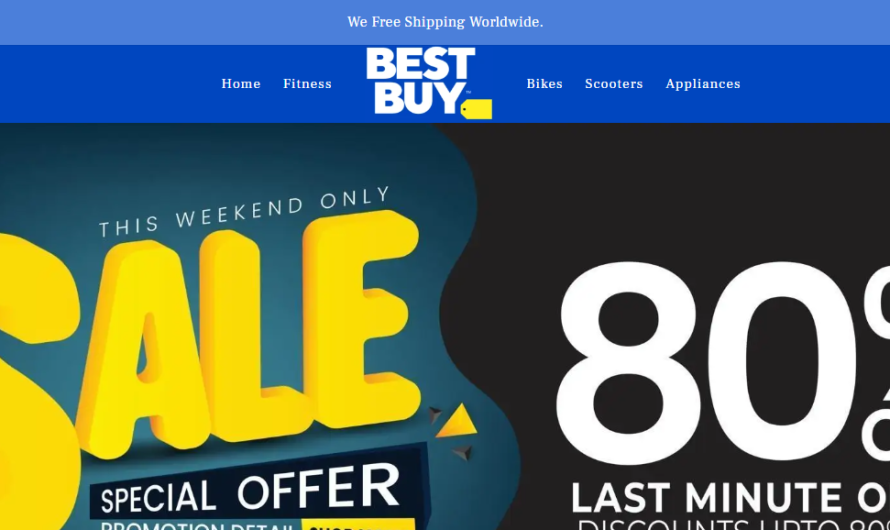Click the Discounts Upto 80% text line

734,524
